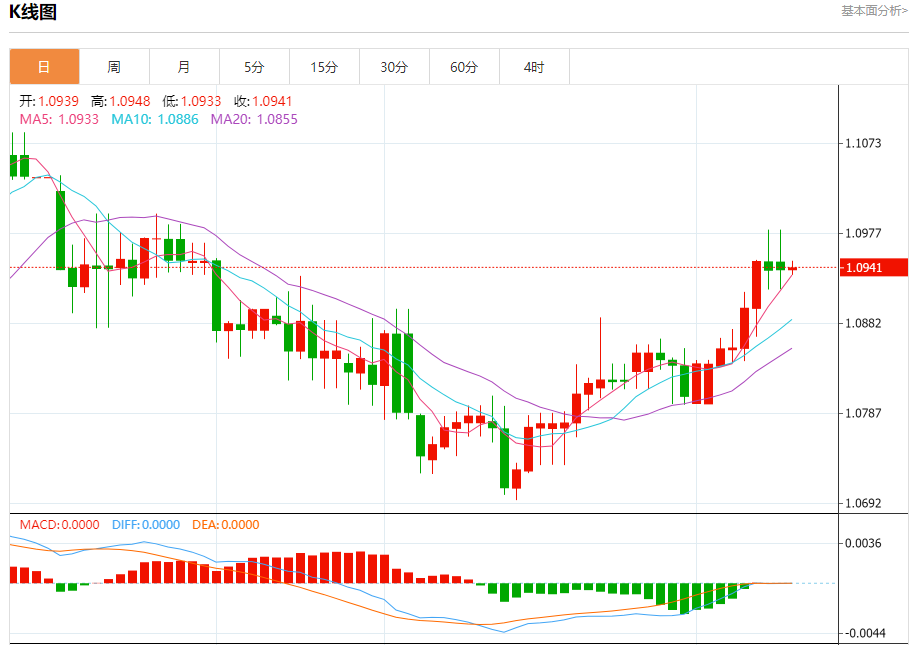
Task: Switch to the 月 monthly tab
Action: pos(185,67)
